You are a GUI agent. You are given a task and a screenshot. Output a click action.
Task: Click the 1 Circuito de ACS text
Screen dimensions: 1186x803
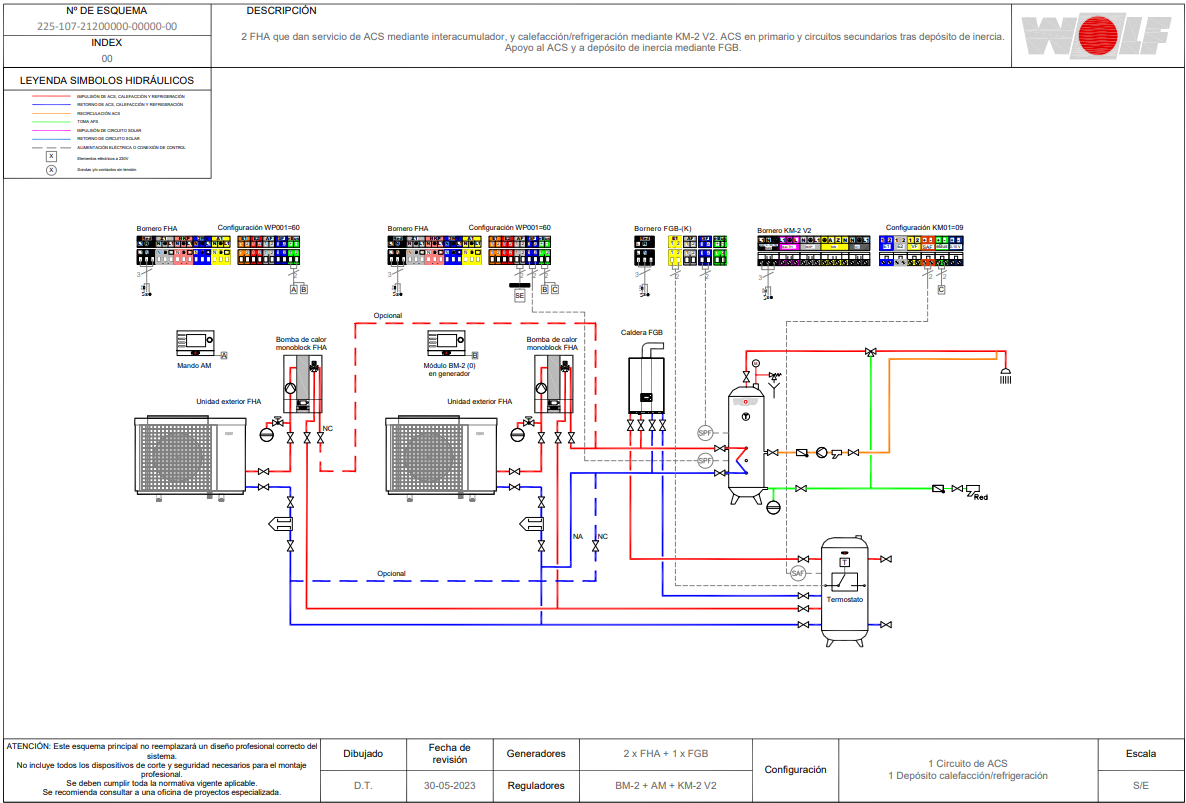968,764
